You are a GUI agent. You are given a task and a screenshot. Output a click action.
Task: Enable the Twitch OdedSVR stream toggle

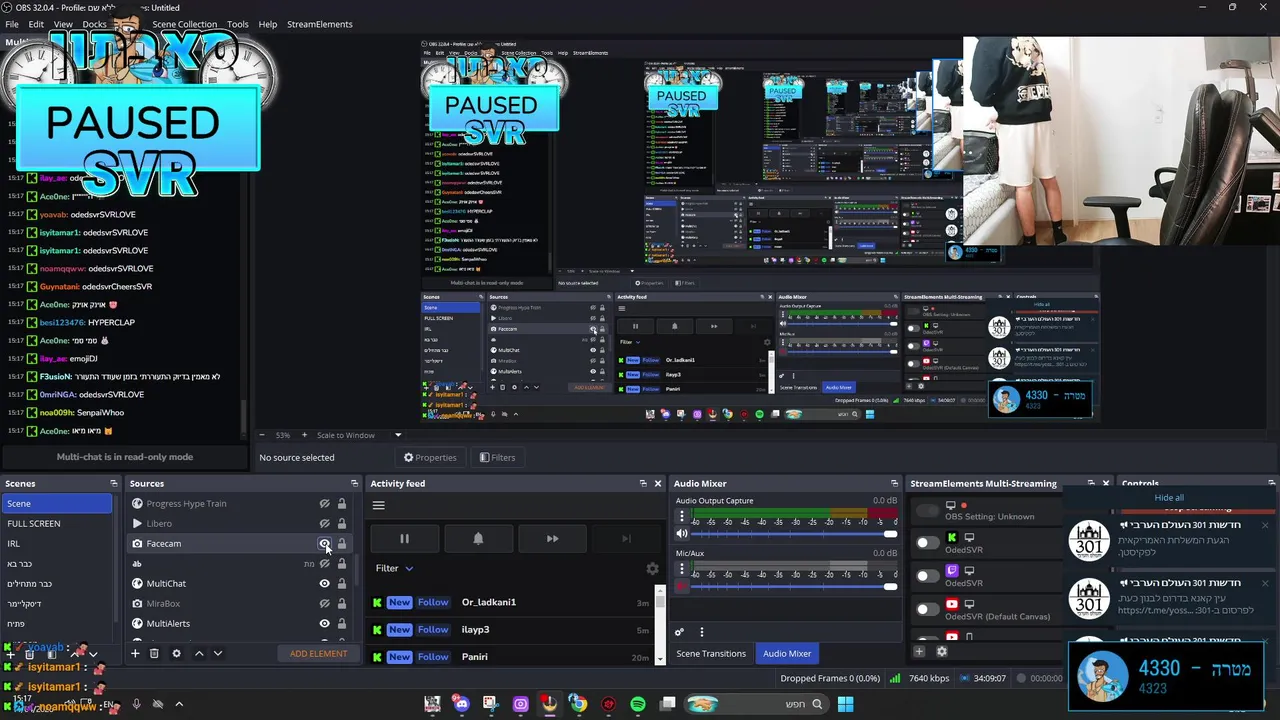928,576
